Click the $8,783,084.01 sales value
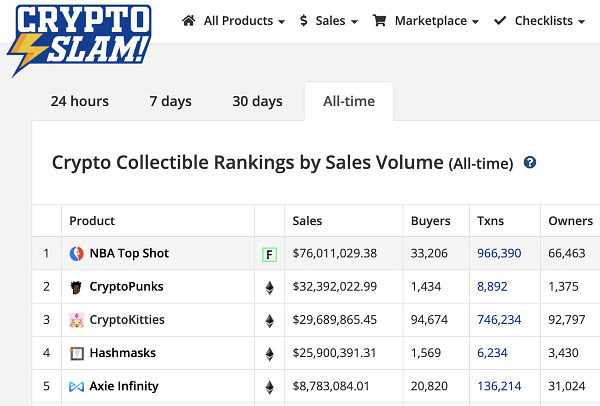Viewport: 600px width, 406px height. tap(331, 386)
